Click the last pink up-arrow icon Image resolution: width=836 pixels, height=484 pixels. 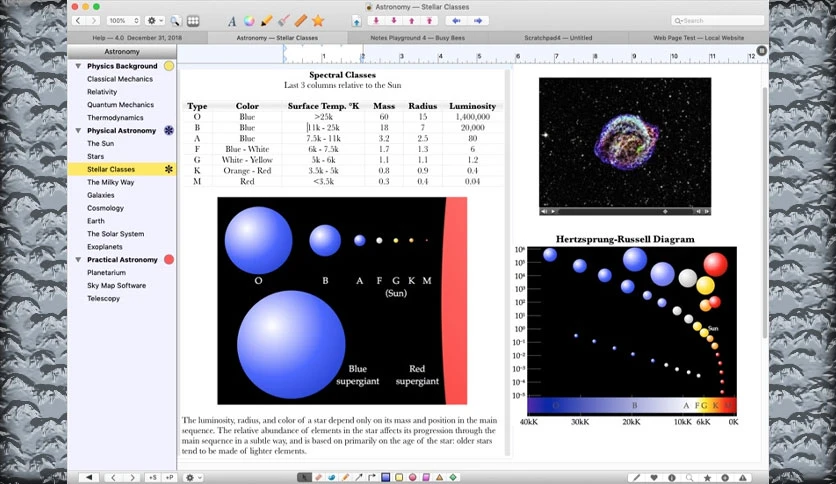[429, 20]
